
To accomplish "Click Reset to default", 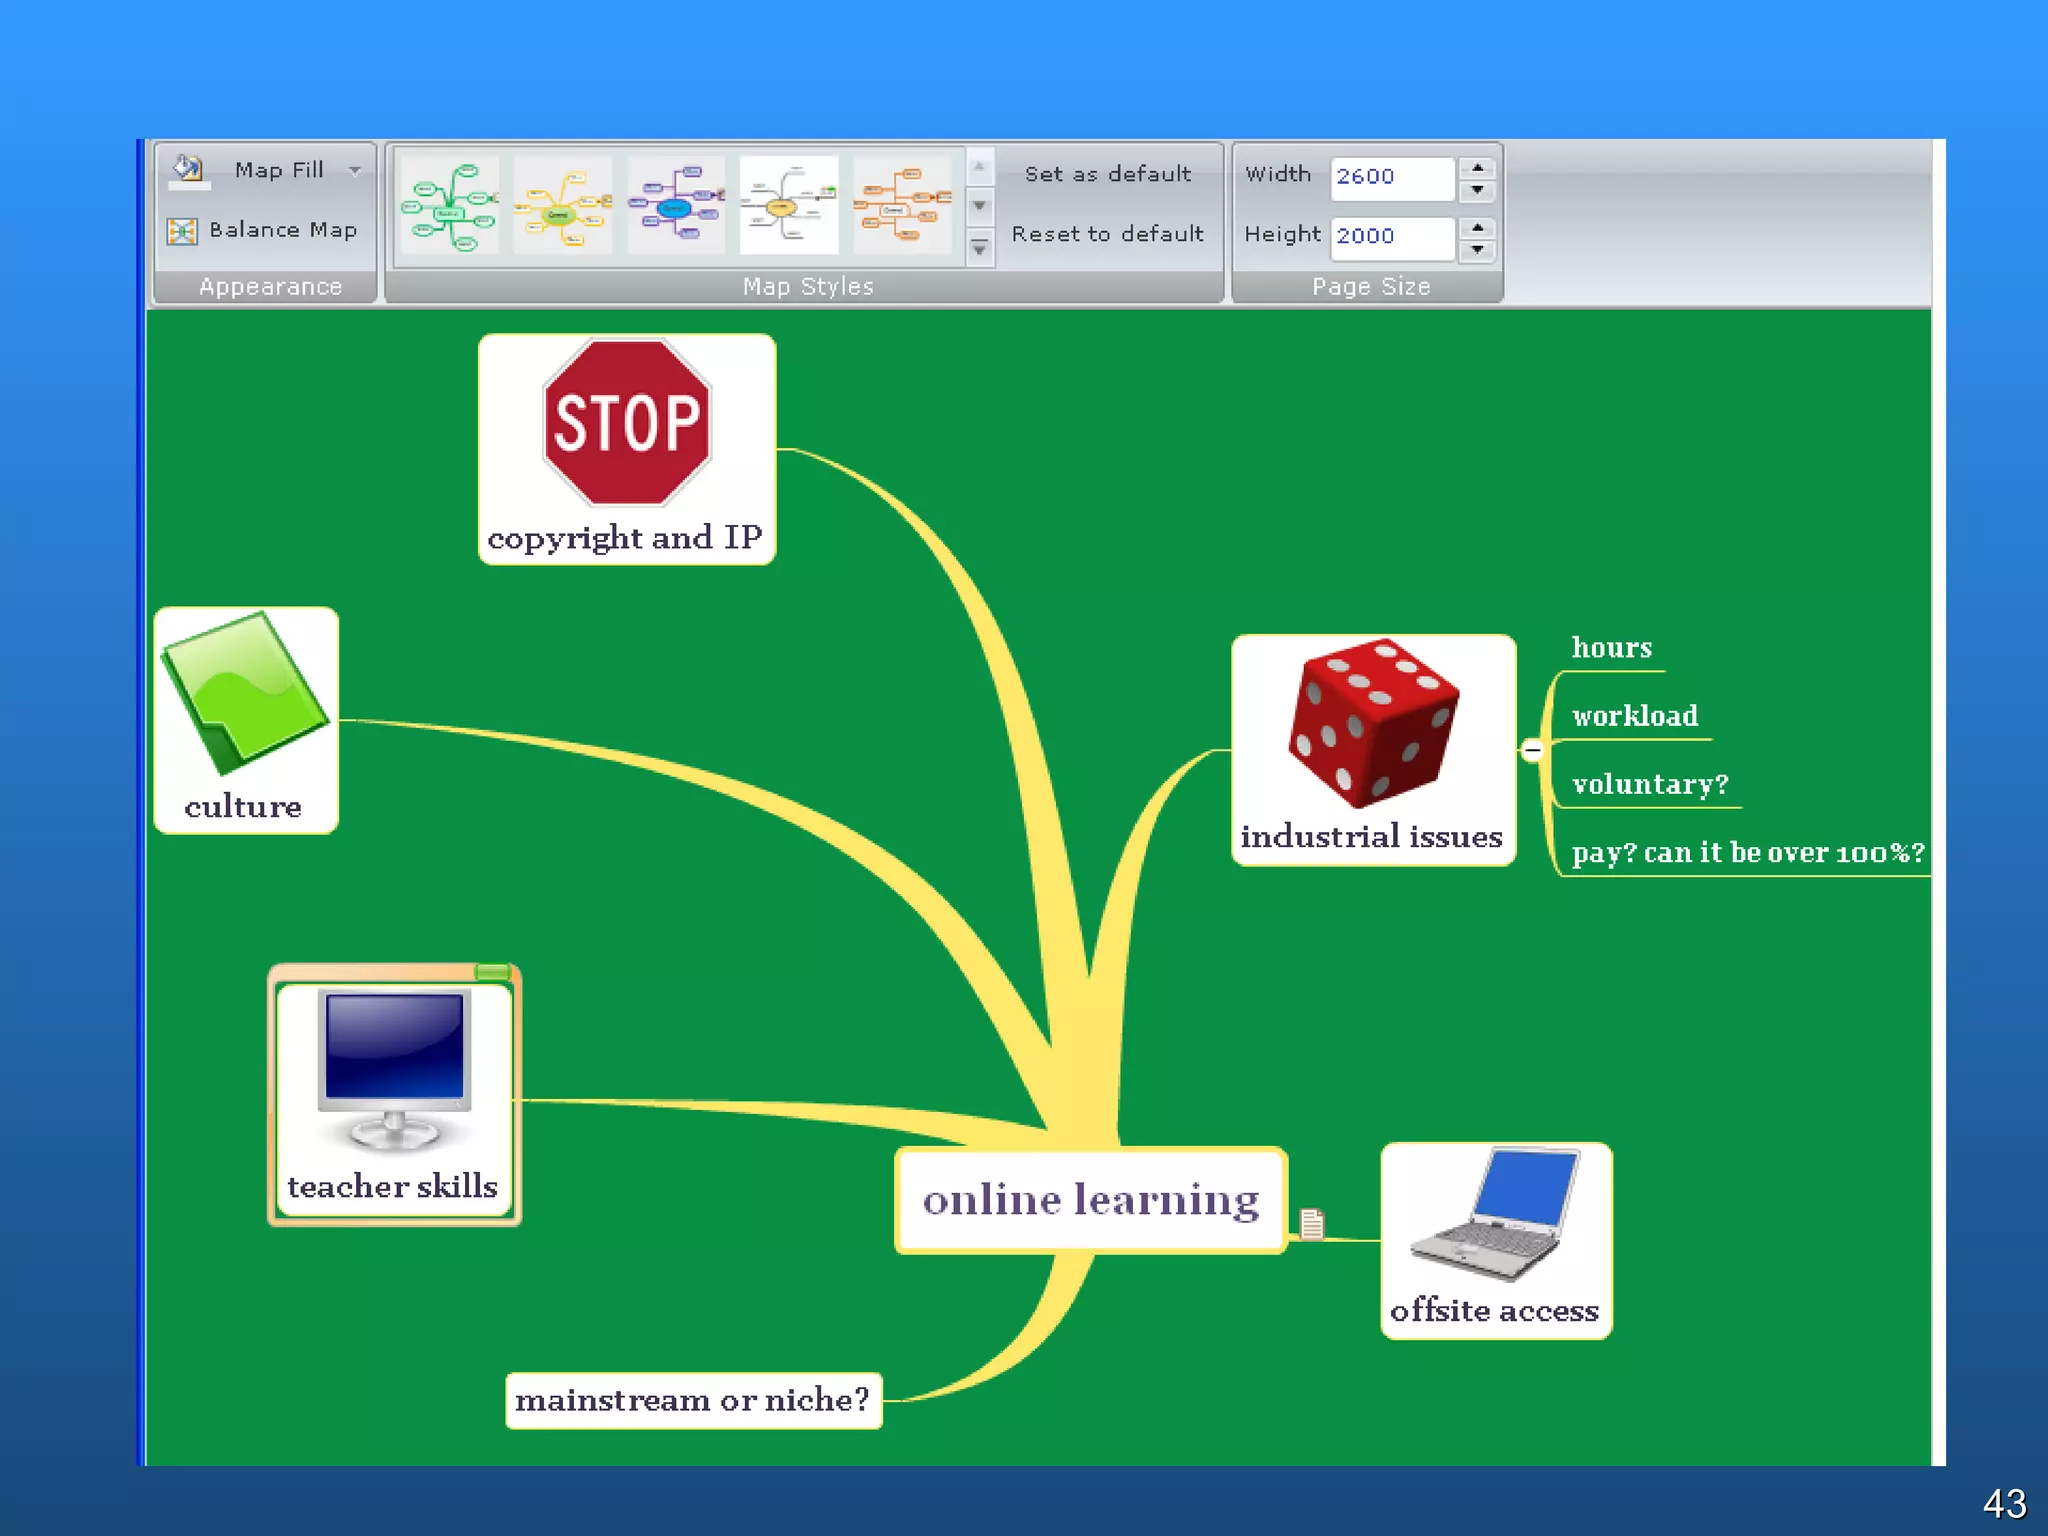I will tap(1107, 234).
